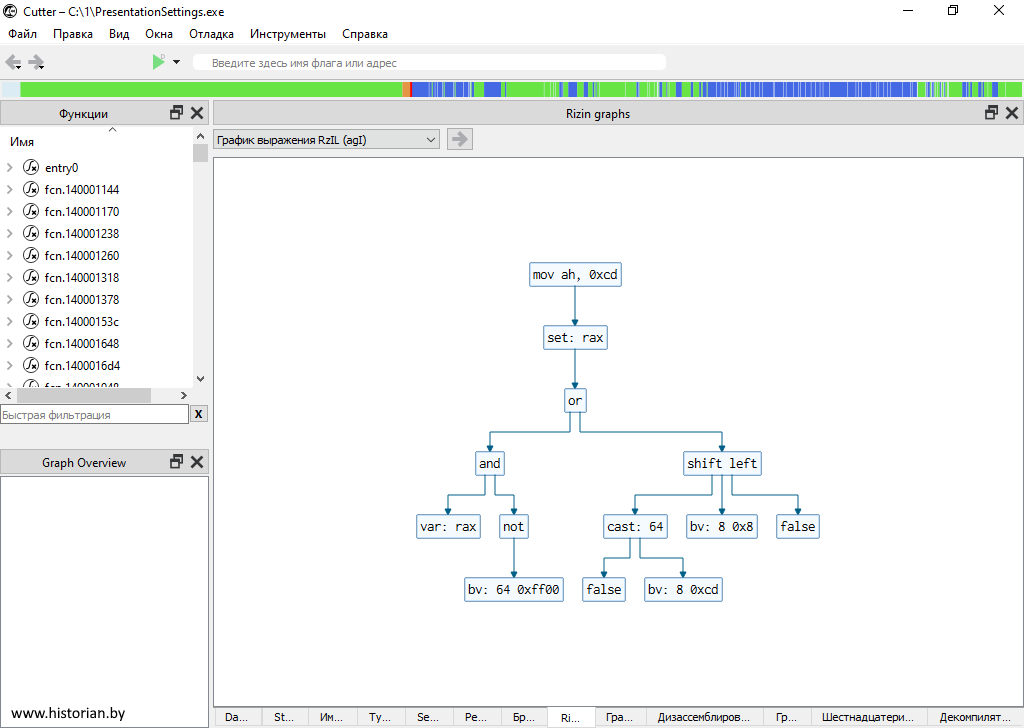Open the debug play button dropdown arrow
The height and width of the screenshot is (728, 1024).
pos(177,62)
